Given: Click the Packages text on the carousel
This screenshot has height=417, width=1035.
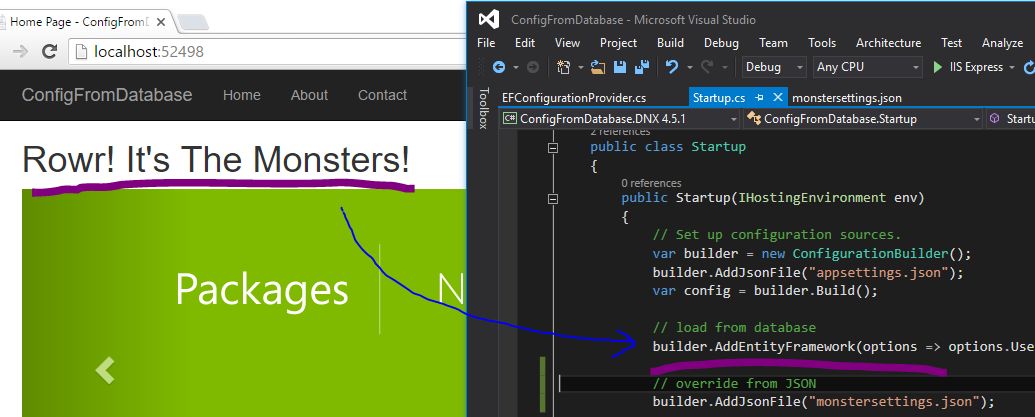Looking at the screenshot, I should [x=261, y=289].
